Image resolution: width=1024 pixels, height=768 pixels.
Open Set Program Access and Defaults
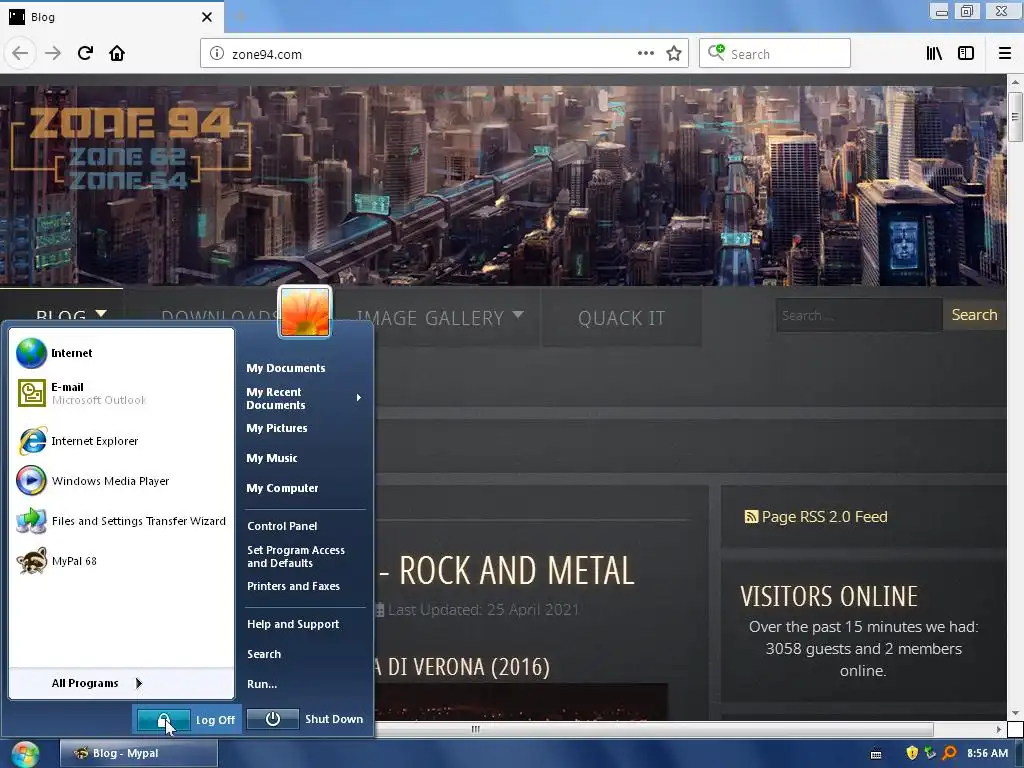coord(296,557)
